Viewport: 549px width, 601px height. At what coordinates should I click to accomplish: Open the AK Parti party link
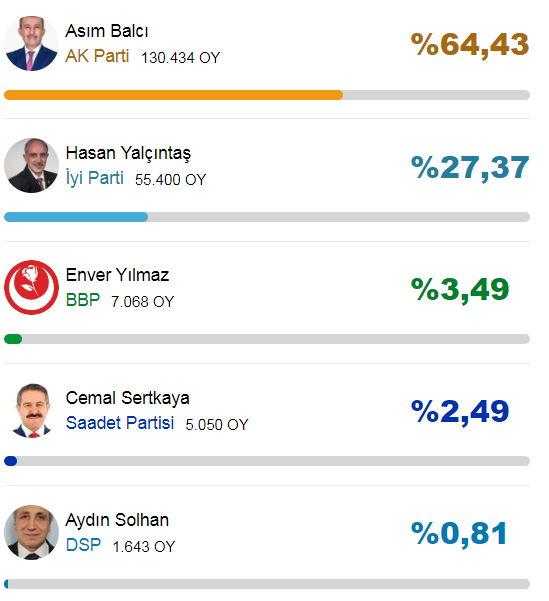97,56
